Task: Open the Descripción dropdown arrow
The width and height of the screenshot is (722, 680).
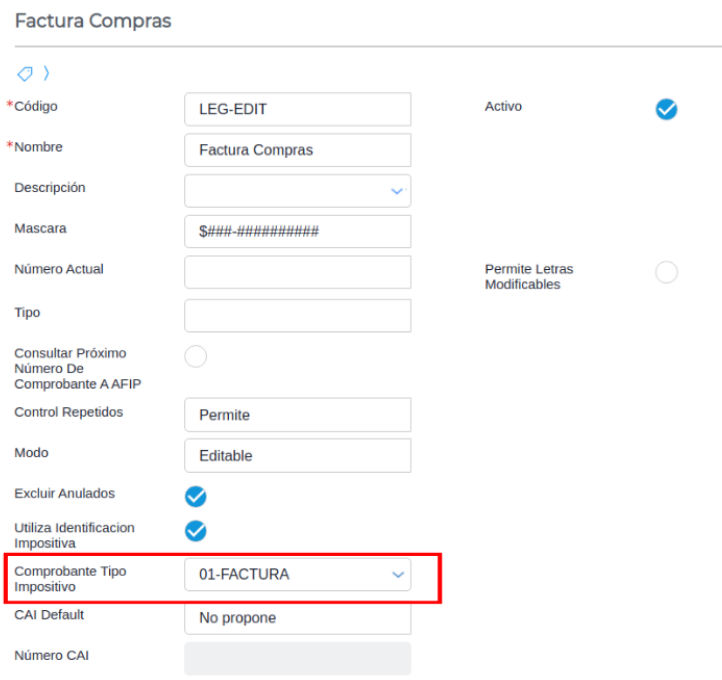Action: pos(397,190)
